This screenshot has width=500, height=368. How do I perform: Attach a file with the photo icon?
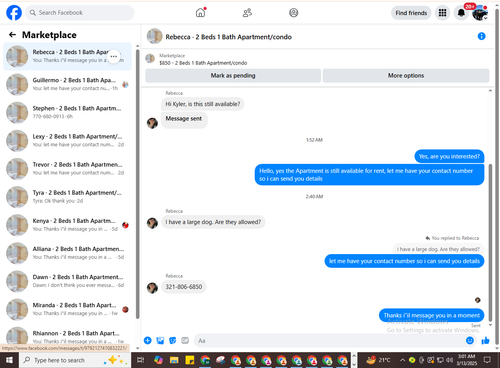click(160, 340)
